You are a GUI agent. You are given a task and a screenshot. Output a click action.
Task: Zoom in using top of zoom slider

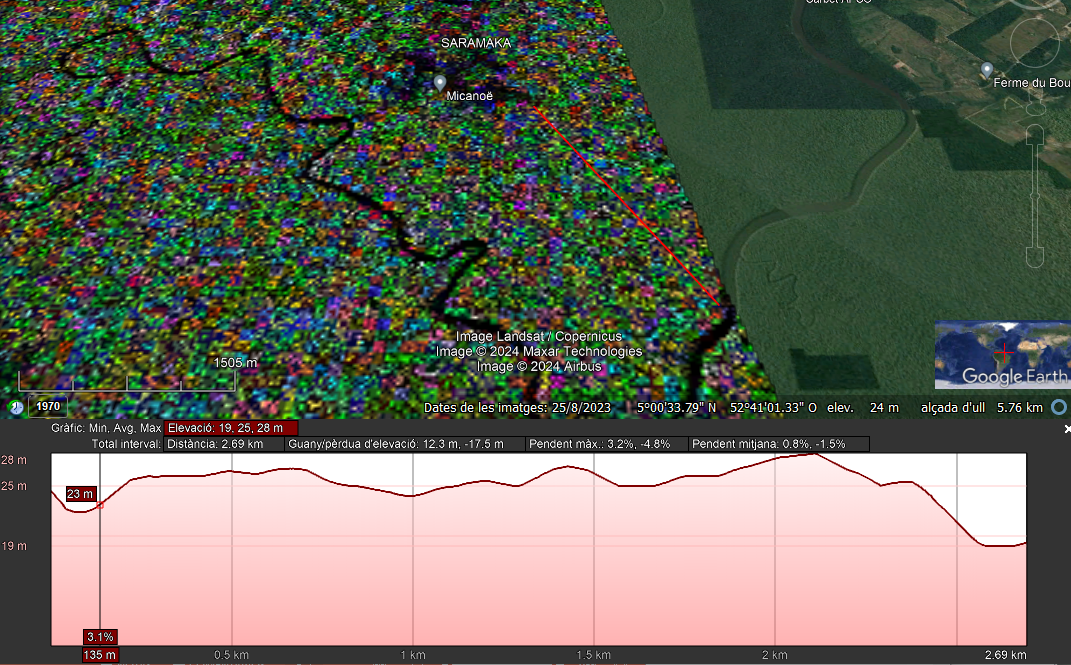click(1036, 134)
